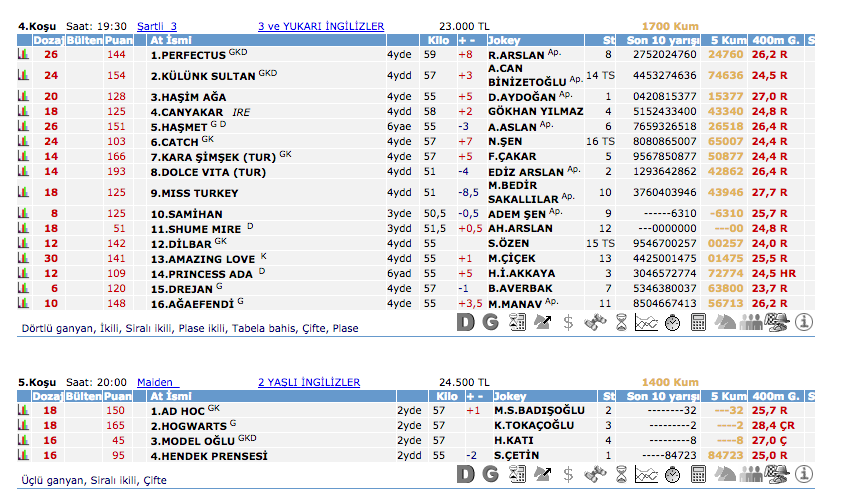
Task: Click the D icon under race 4
Action: [x=466, y=323]
